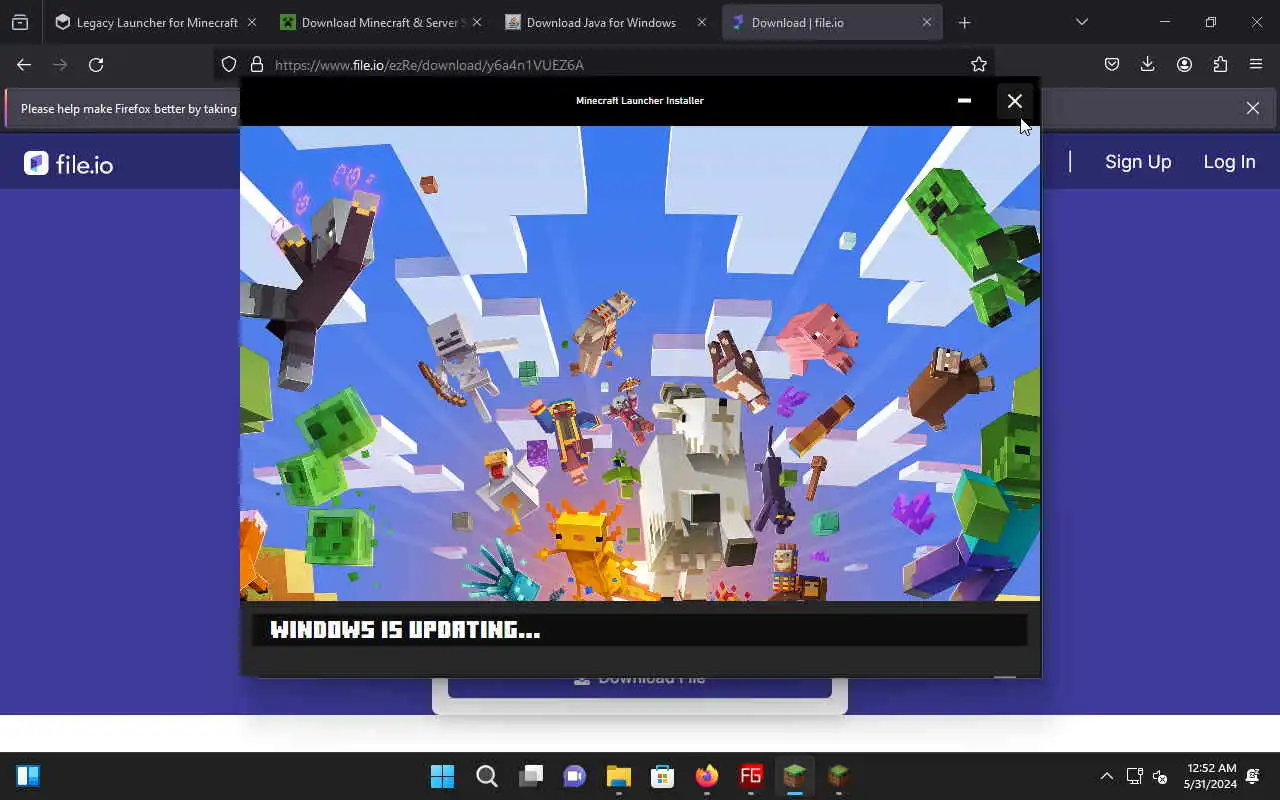Open the red FG app in taskbar

751,776
